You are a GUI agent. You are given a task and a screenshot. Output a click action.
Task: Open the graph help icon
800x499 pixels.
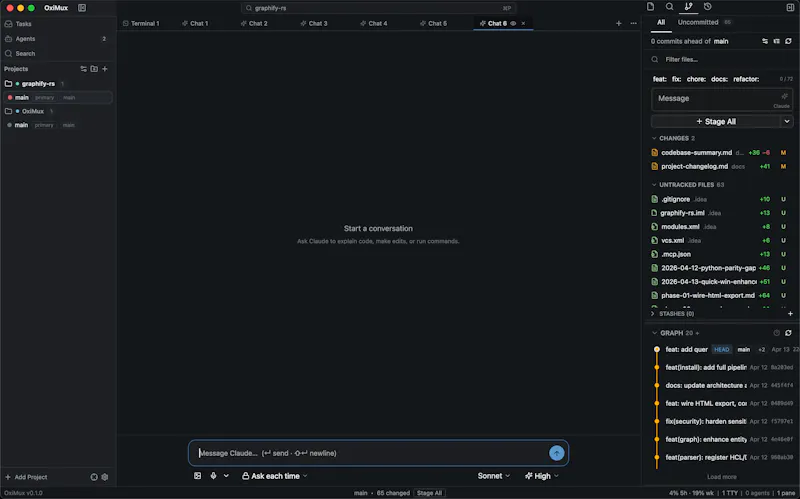[777, 333]
